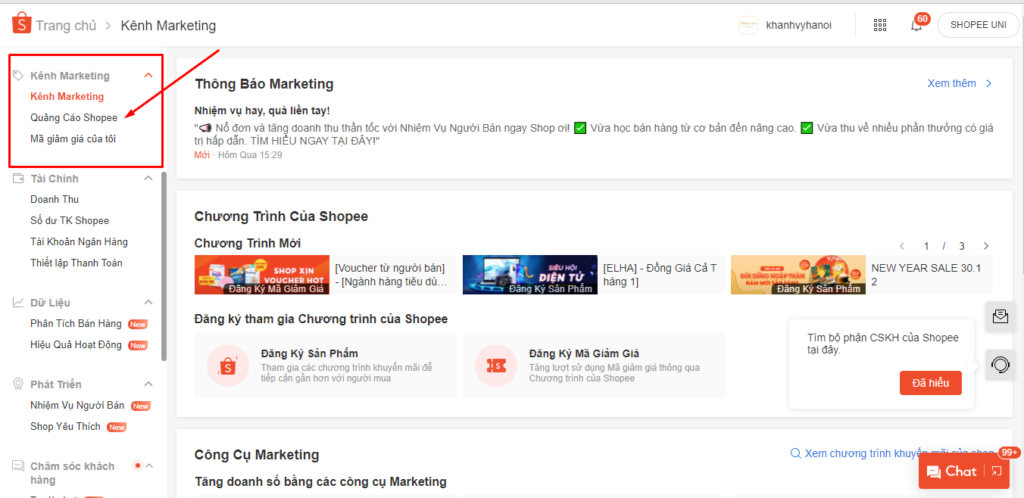The height and width of the screenshot is (498, 1024).
Task: Open the New Year Sale banner thumbnail
Action: coord(798,275)
